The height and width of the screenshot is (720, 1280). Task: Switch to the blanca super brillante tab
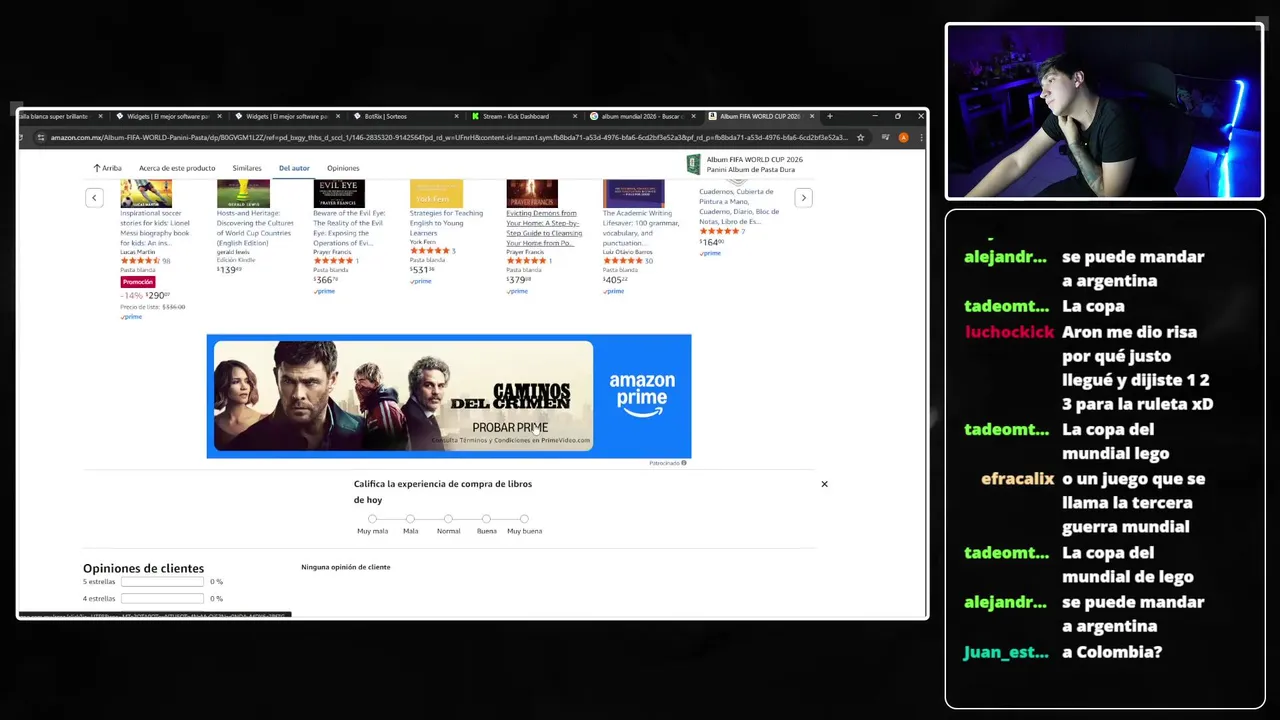[60, 116]
